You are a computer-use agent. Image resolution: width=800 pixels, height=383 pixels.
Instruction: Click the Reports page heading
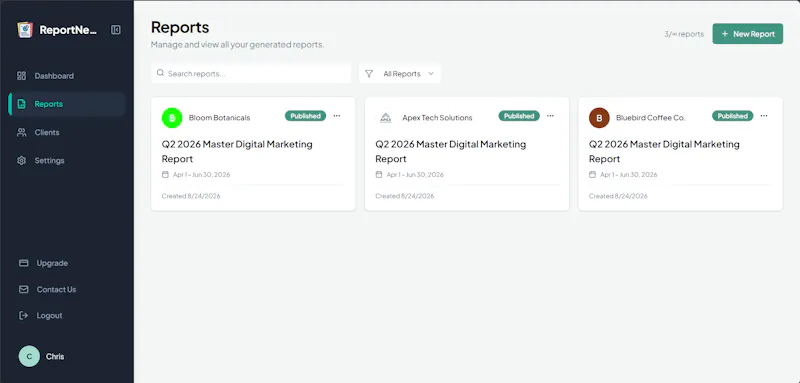(x=180, y=28)
